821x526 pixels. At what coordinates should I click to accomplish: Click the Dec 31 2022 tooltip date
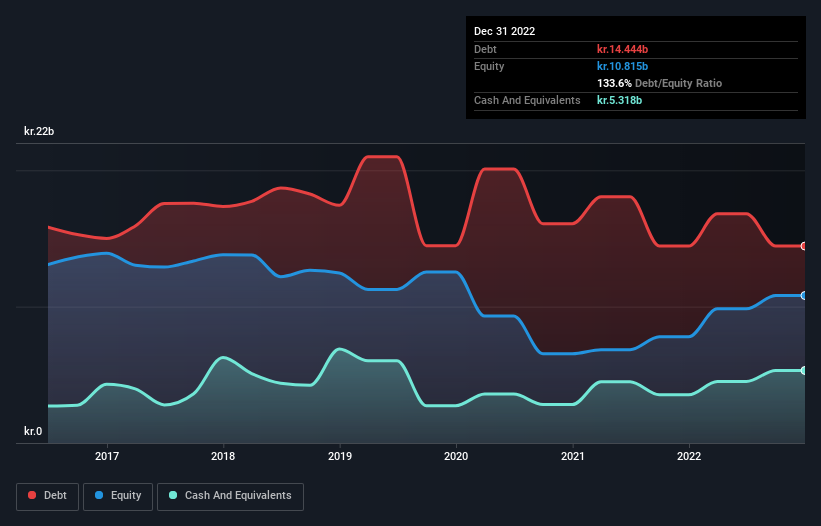click(x=504, y=31)
